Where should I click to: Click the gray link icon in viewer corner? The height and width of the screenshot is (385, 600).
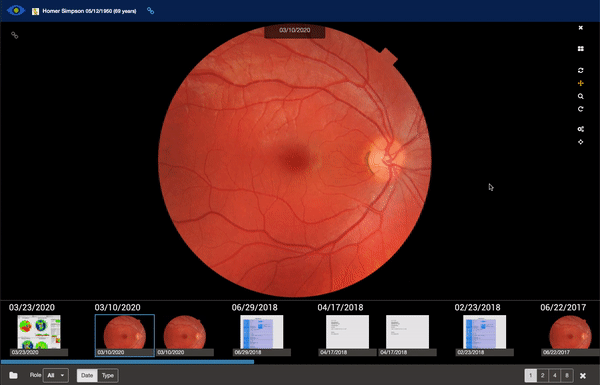click(x=15, y=35)
